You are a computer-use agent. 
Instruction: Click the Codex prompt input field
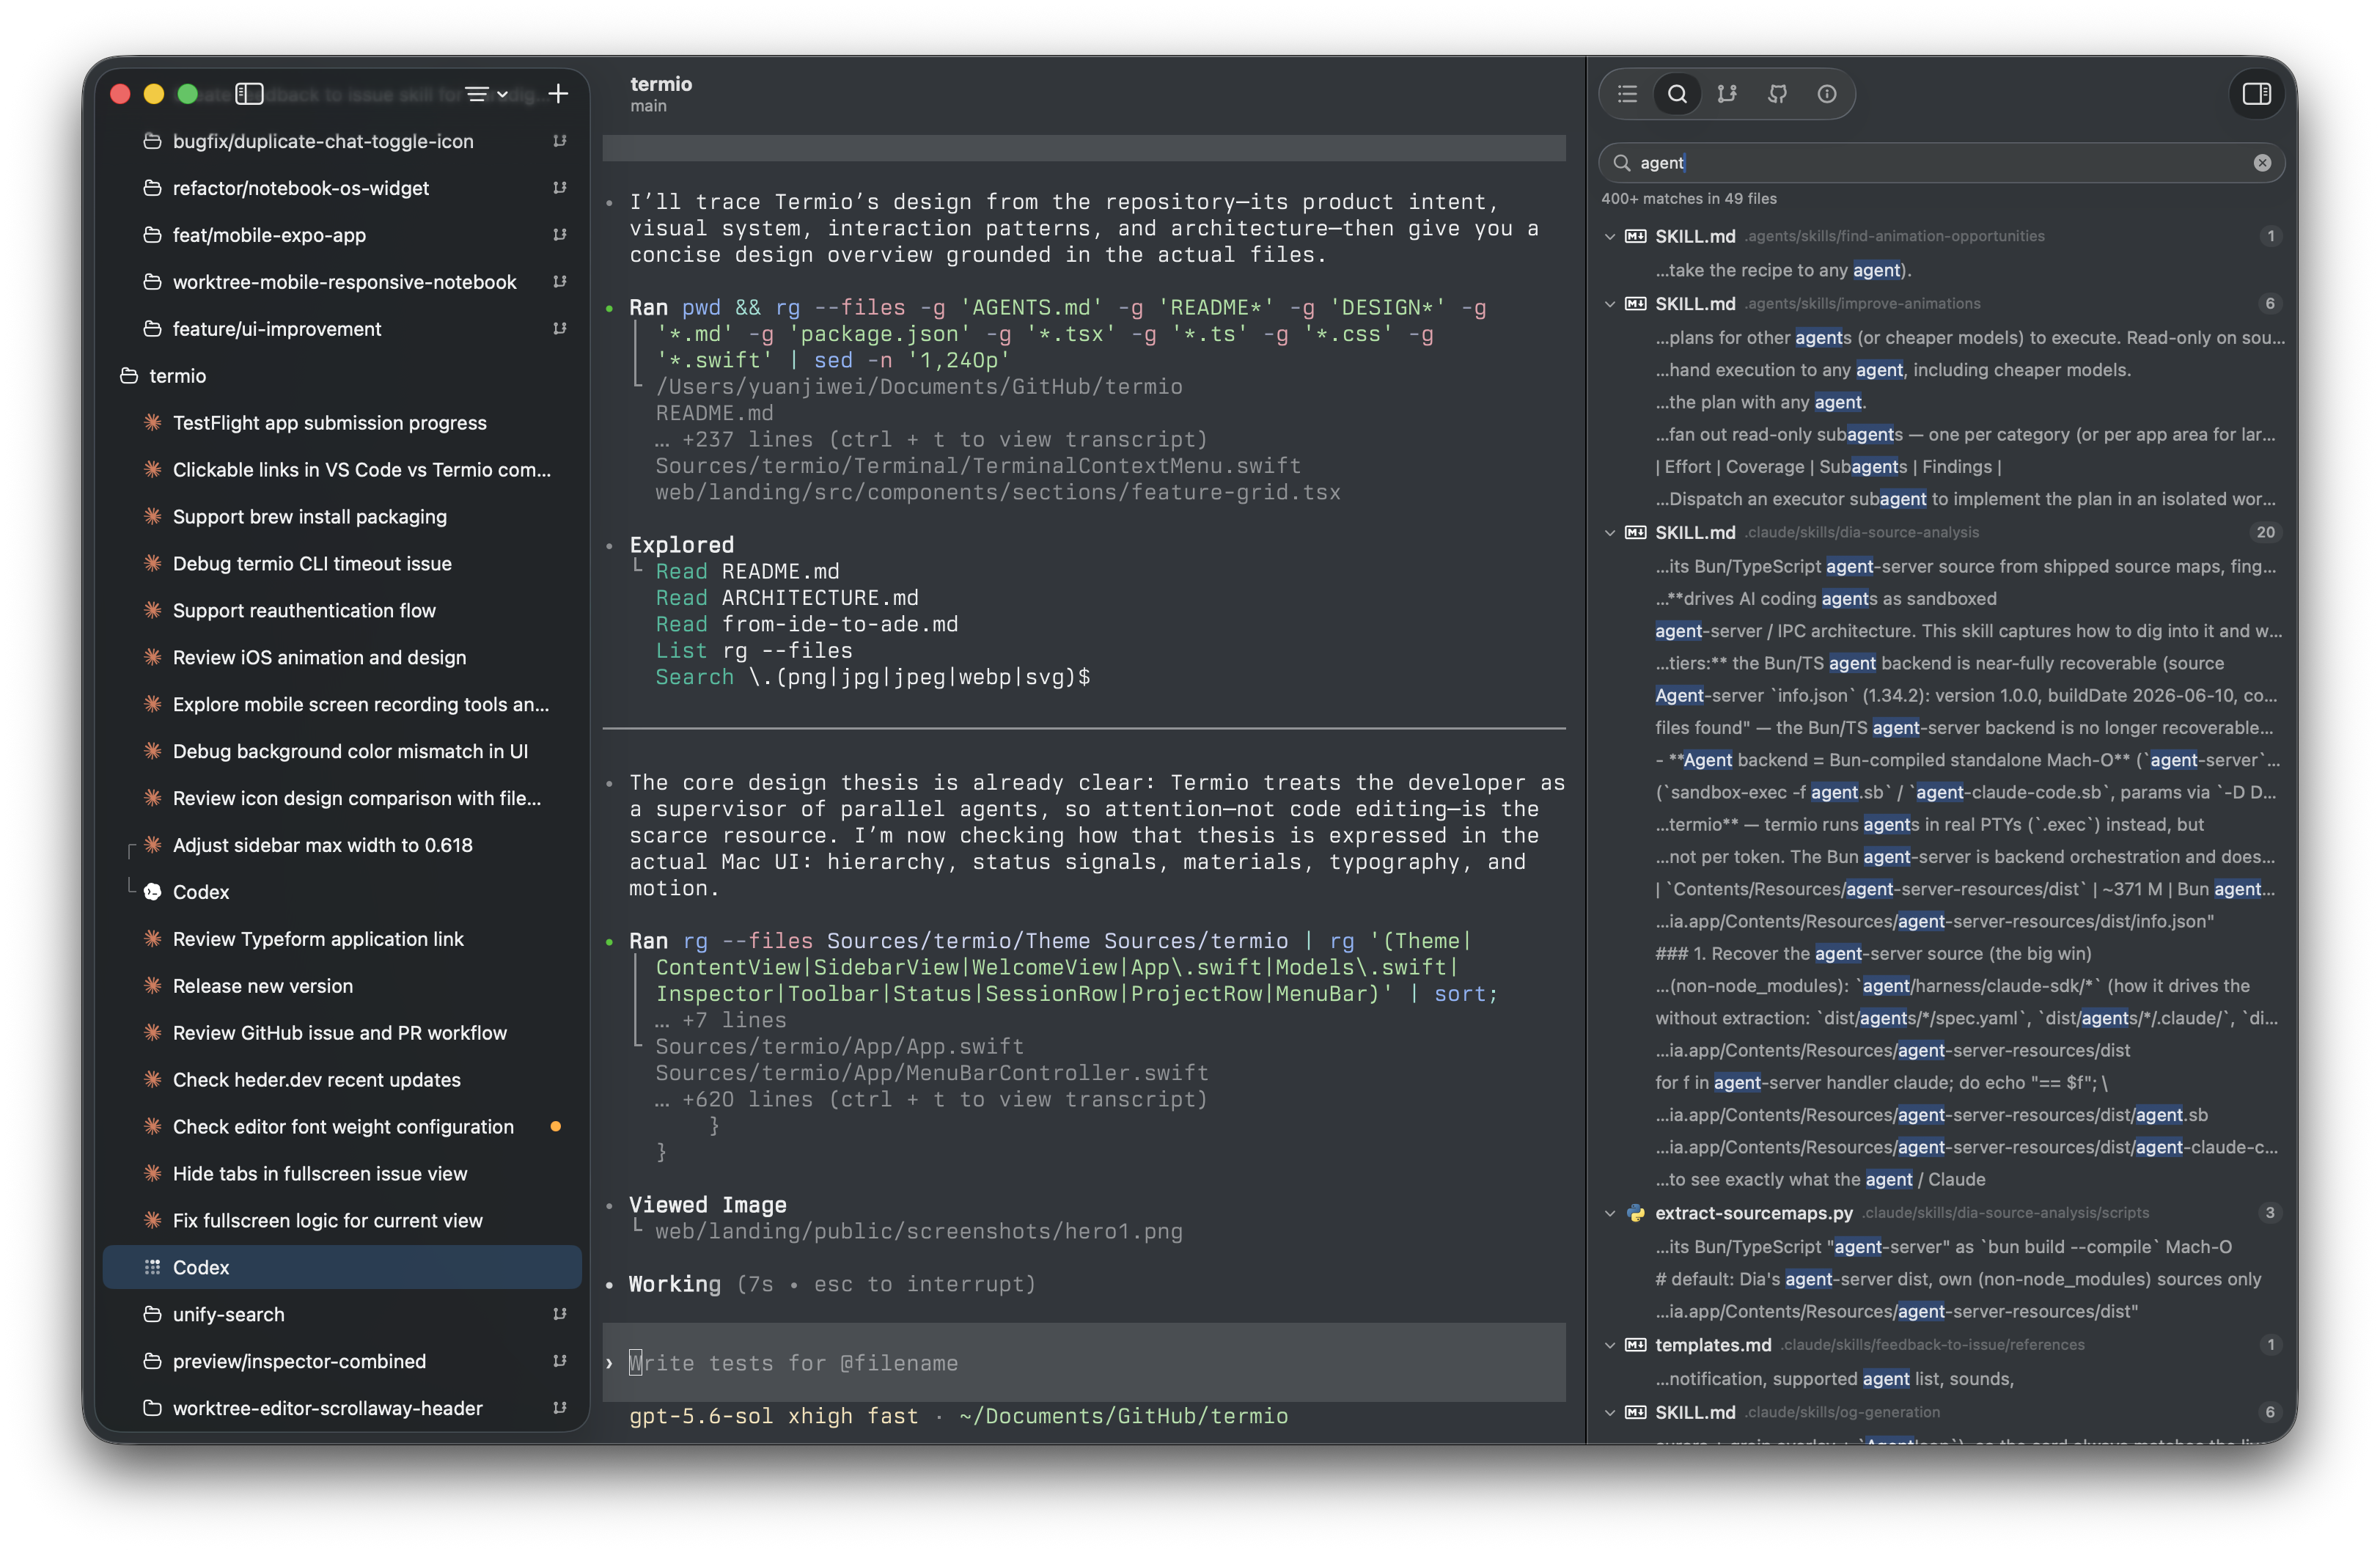point(1084,1363)
